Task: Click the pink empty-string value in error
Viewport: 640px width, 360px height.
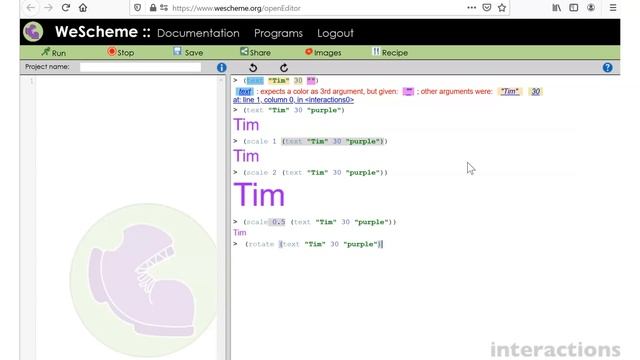Action: 408,91
